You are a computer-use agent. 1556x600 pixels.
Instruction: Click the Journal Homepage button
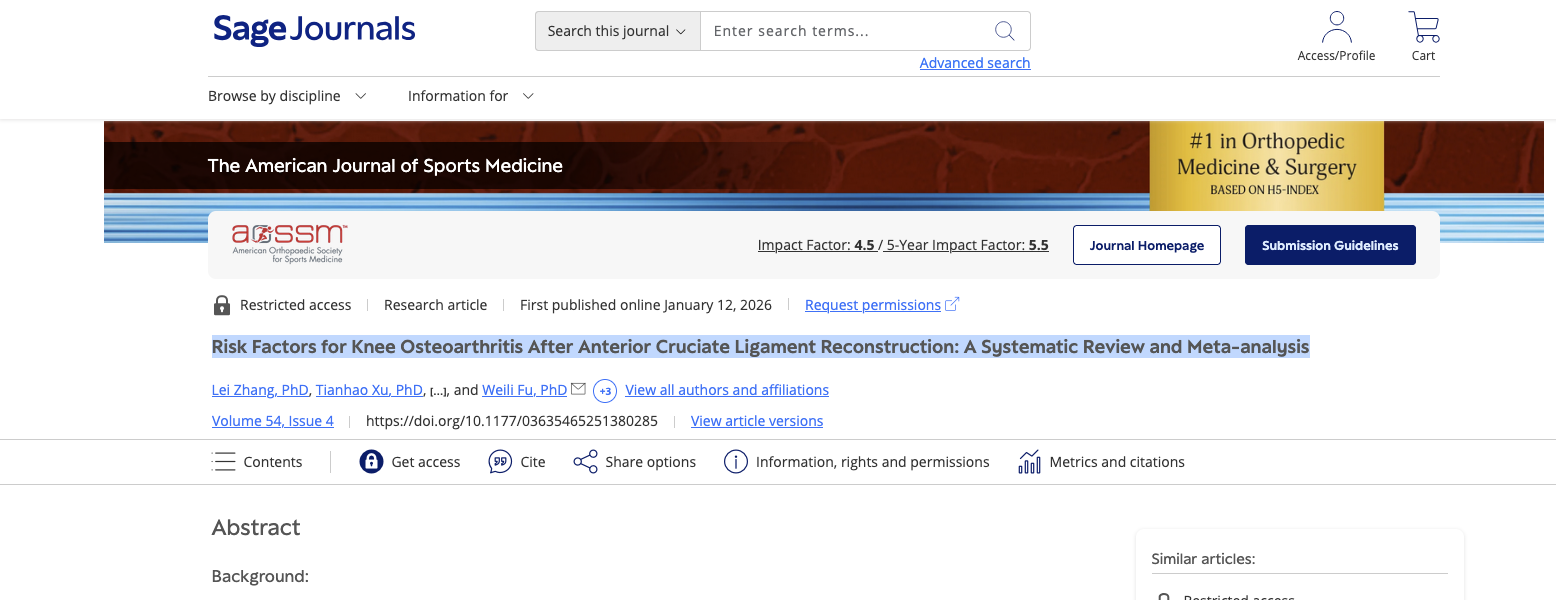[1146, 245]
